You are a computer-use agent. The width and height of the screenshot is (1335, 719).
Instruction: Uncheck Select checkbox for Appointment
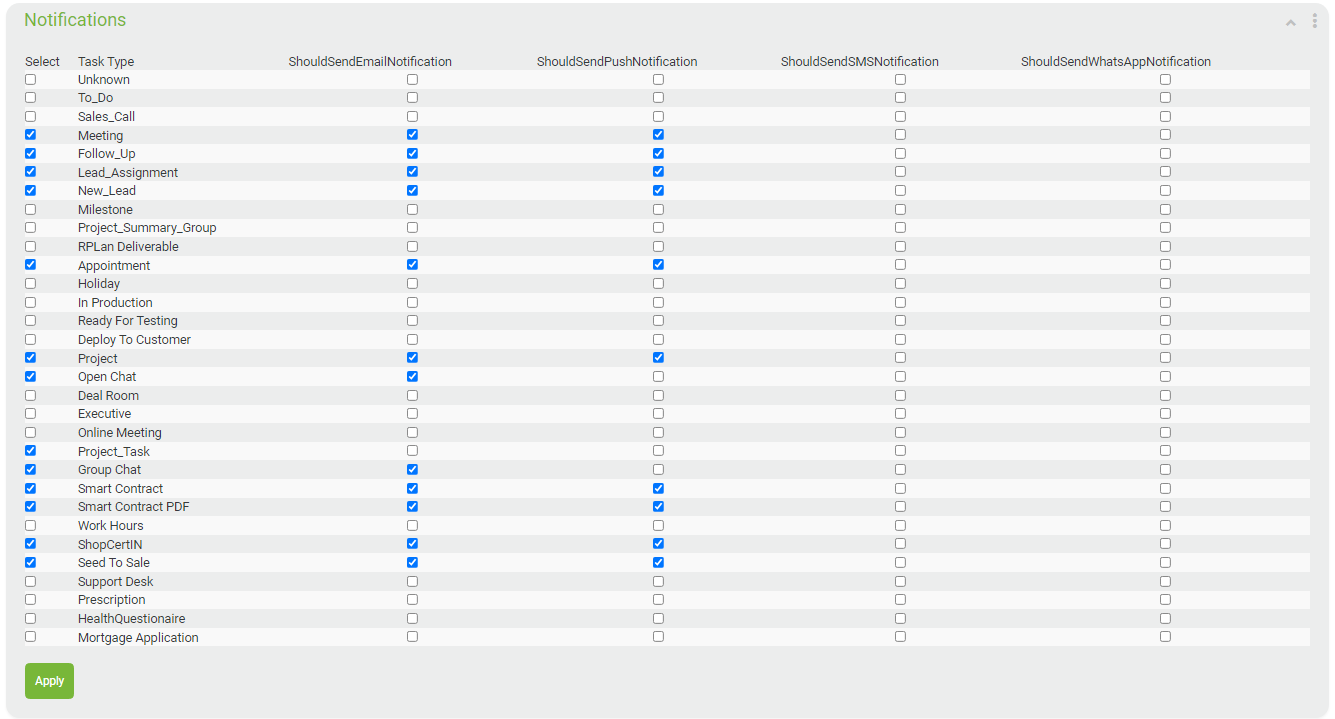tap(30, 265)
